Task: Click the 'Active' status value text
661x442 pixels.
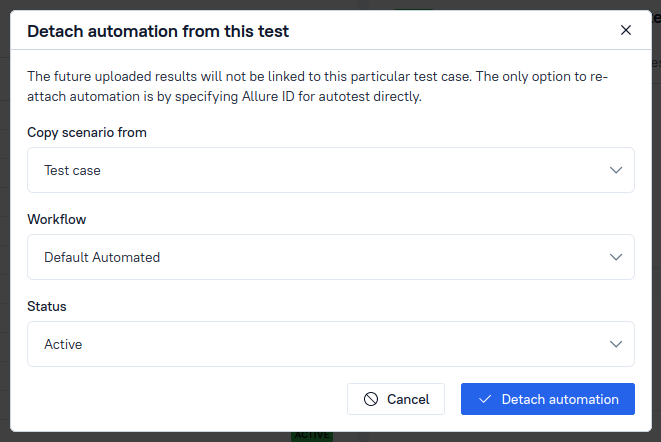Action: click(x=63, y=344)
